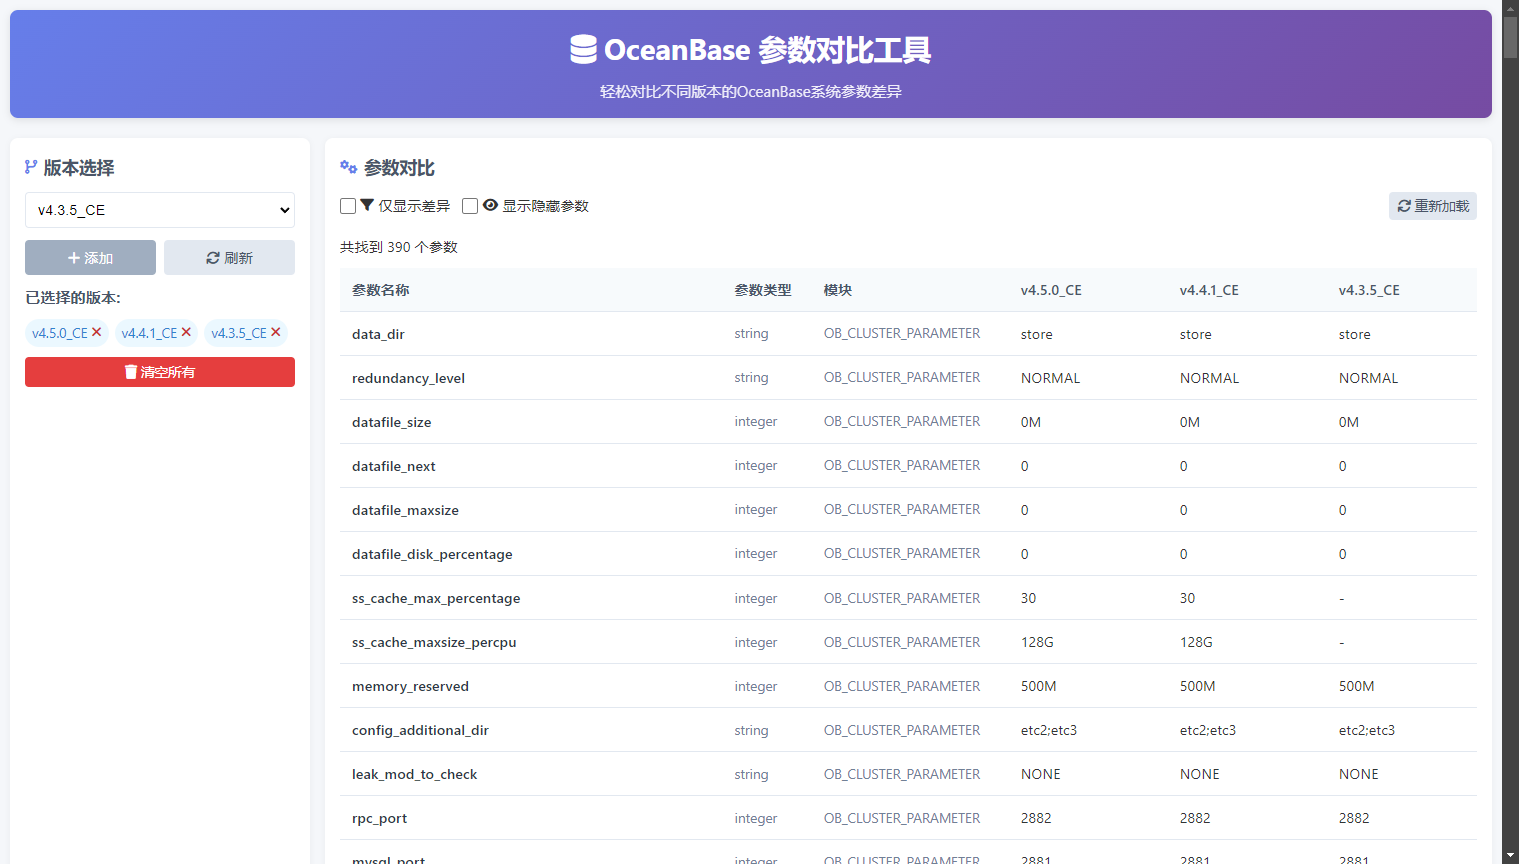This screenshot has width=1519, height=864.
Task: Select the datafile_size parameter name
Action: tap(392, 422)
